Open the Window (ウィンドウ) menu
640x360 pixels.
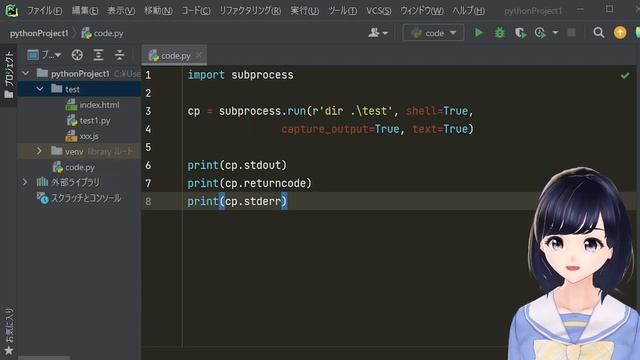pyautogui.click(x=422, y=11)
